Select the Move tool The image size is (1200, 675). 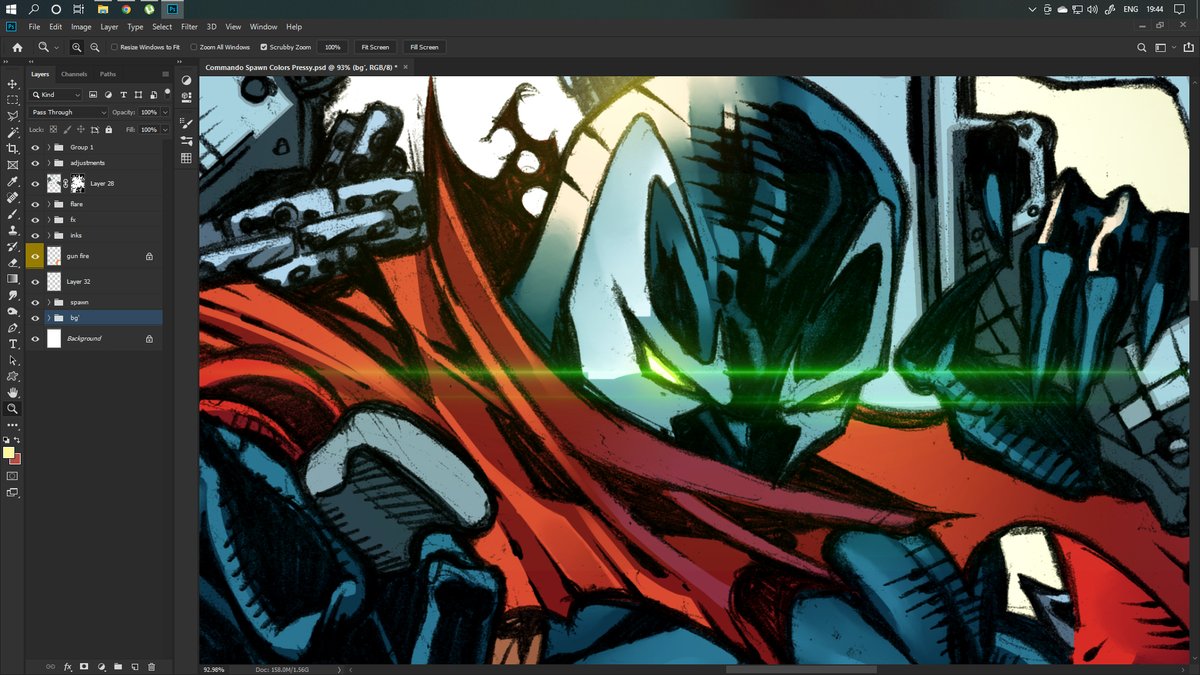click(13, 84)
